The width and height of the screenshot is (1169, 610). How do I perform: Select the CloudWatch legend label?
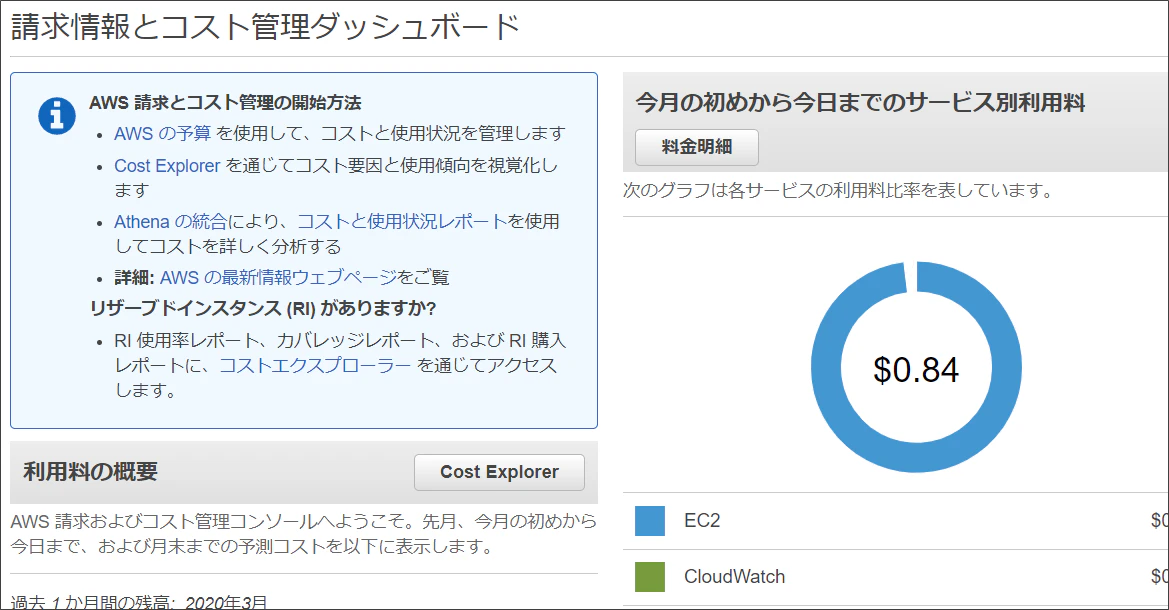tap(734, 576)
